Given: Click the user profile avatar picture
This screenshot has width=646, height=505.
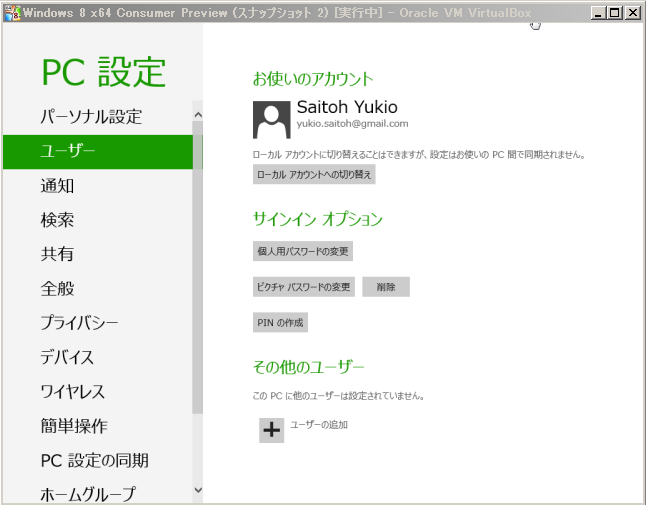Looking at the screenshot, I should point(272,119).
